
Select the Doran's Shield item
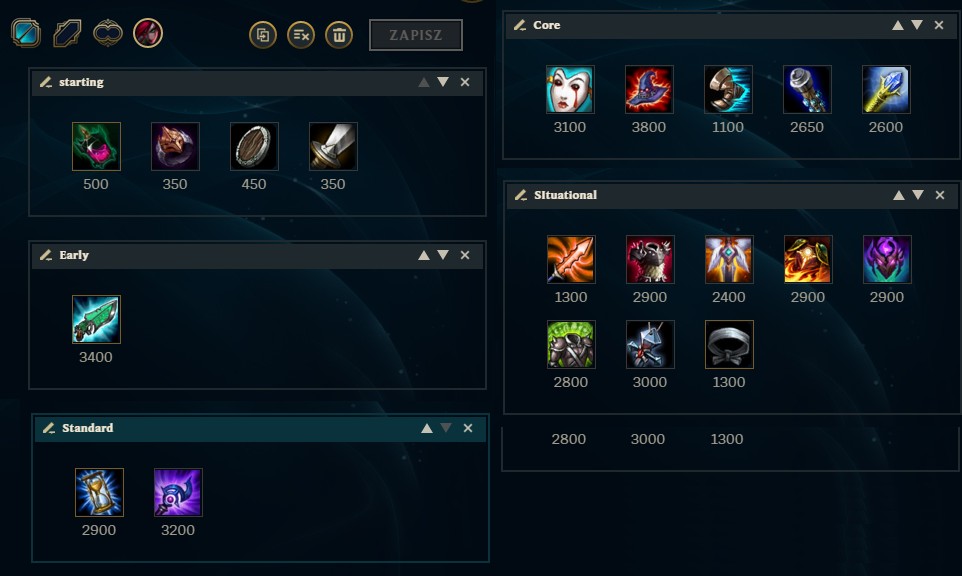[254, 146]
